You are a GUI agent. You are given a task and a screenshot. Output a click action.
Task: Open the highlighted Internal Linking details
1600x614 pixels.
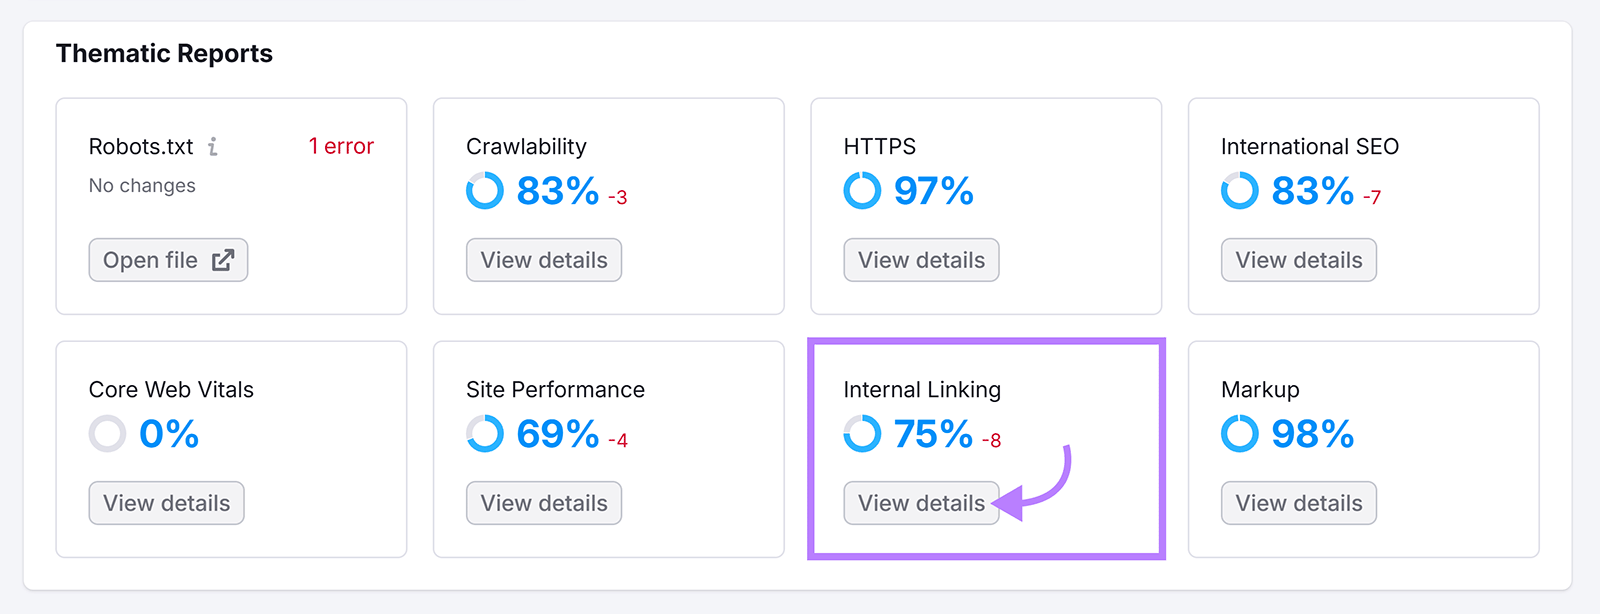(920, 503)
